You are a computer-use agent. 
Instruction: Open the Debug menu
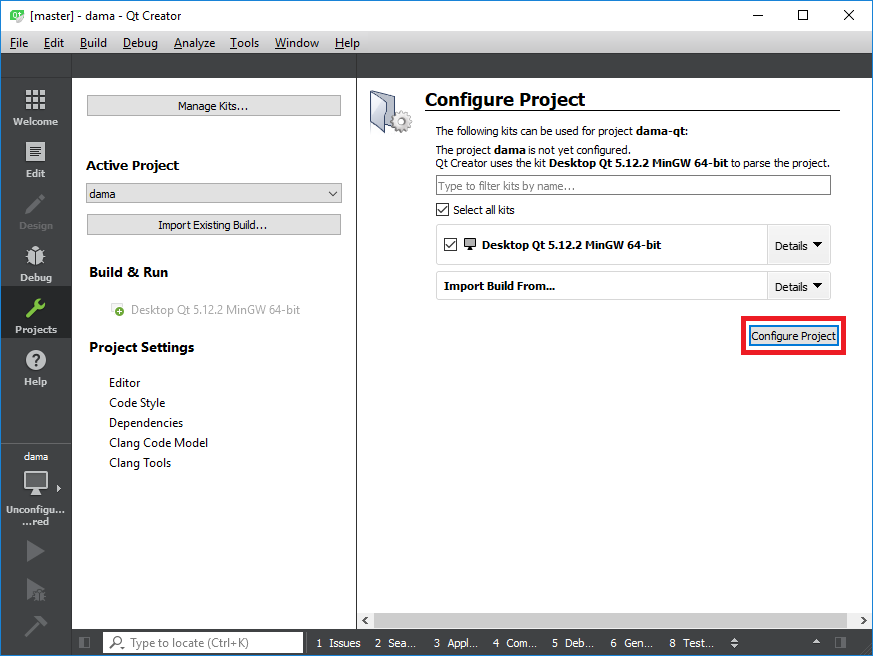click(140, 43)
